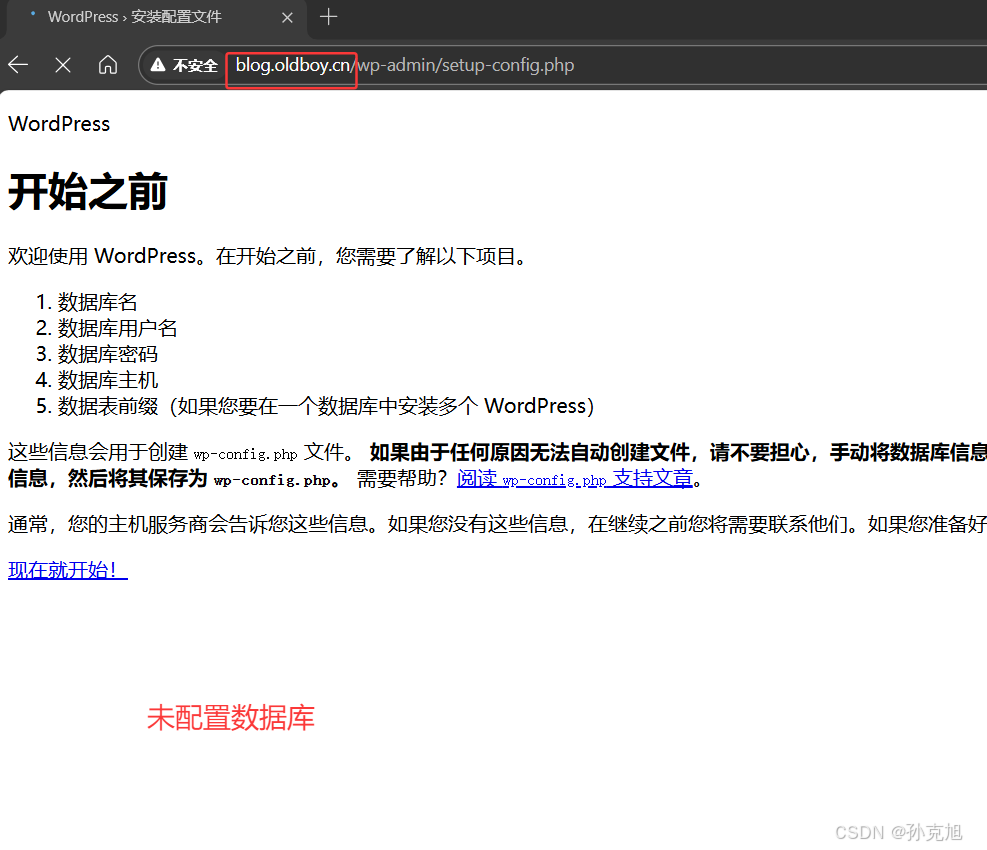Click the list item 数据库主机
987x850 pixels.
click(x=107, y=380)
